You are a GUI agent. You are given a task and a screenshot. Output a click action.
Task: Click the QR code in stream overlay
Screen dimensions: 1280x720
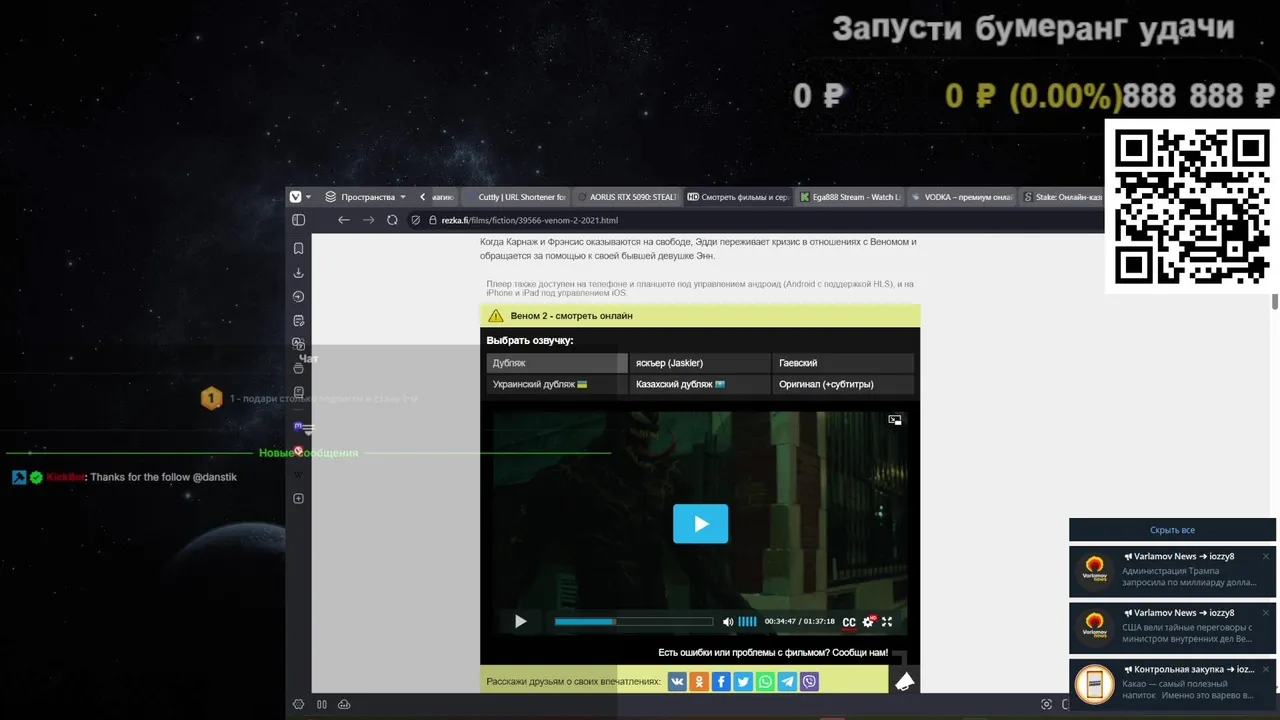1192,206
